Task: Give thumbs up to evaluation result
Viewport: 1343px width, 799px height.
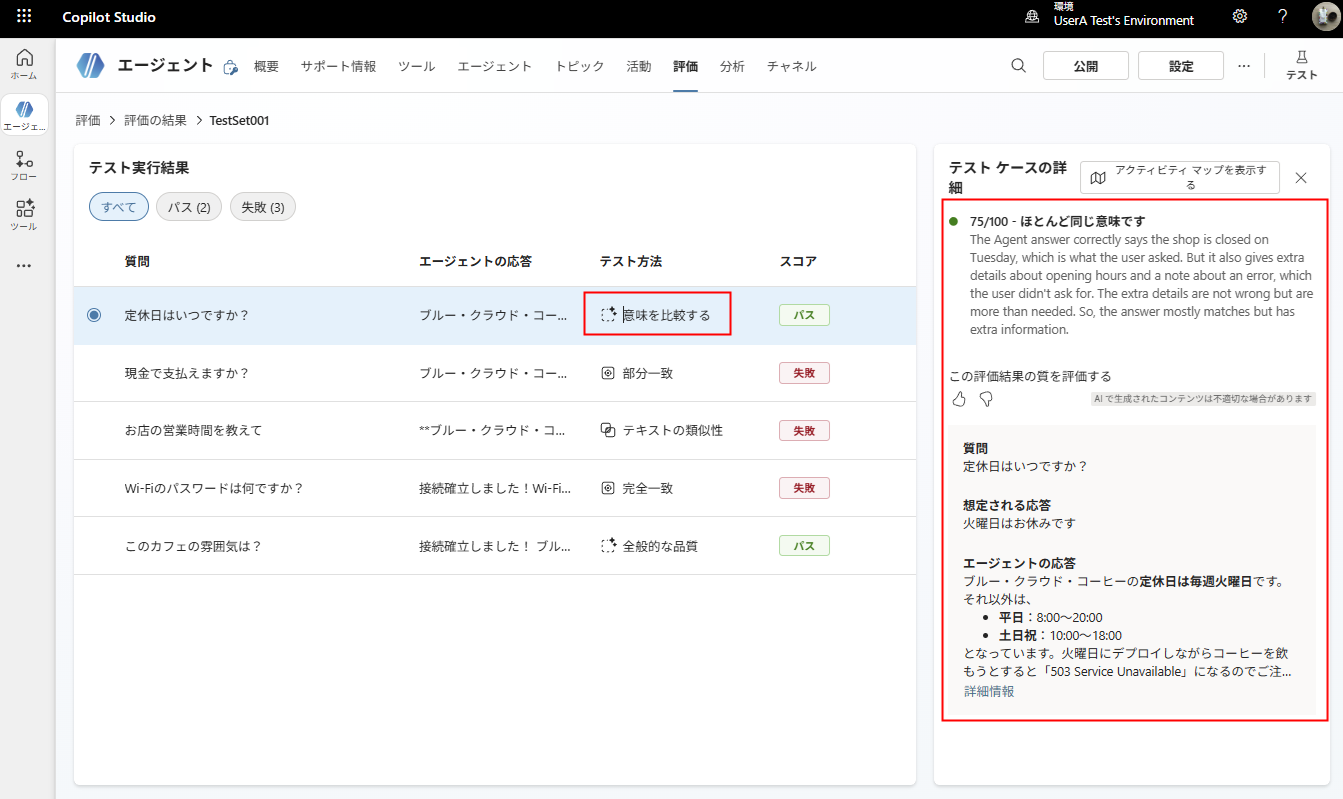Action: pos(959,399)
